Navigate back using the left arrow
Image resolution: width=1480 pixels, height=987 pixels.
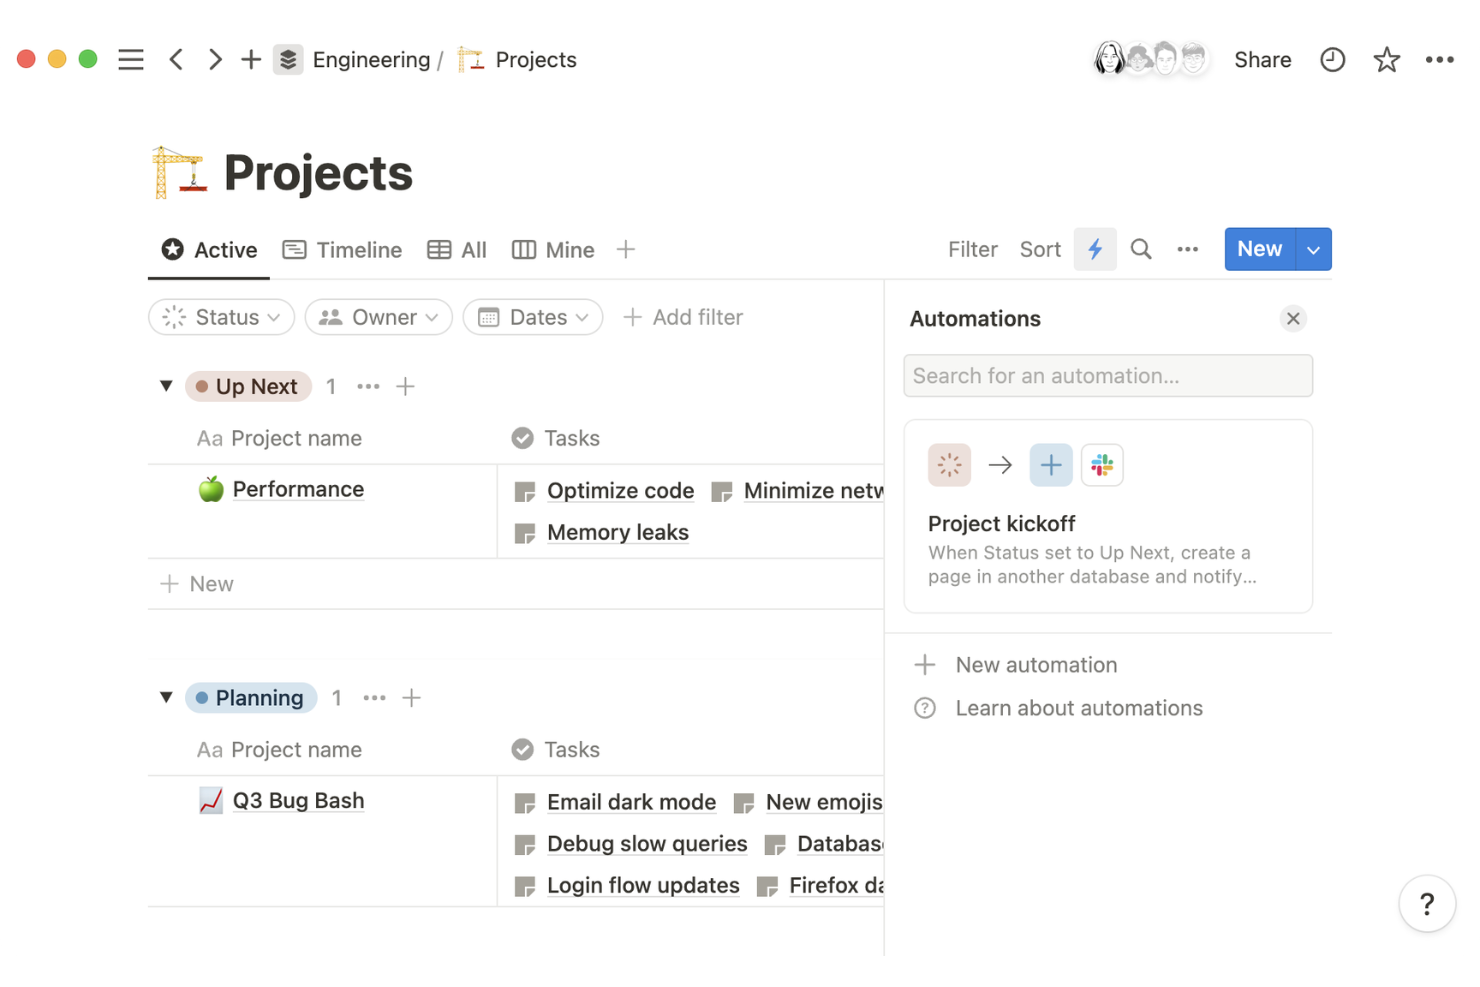(176, 59)
